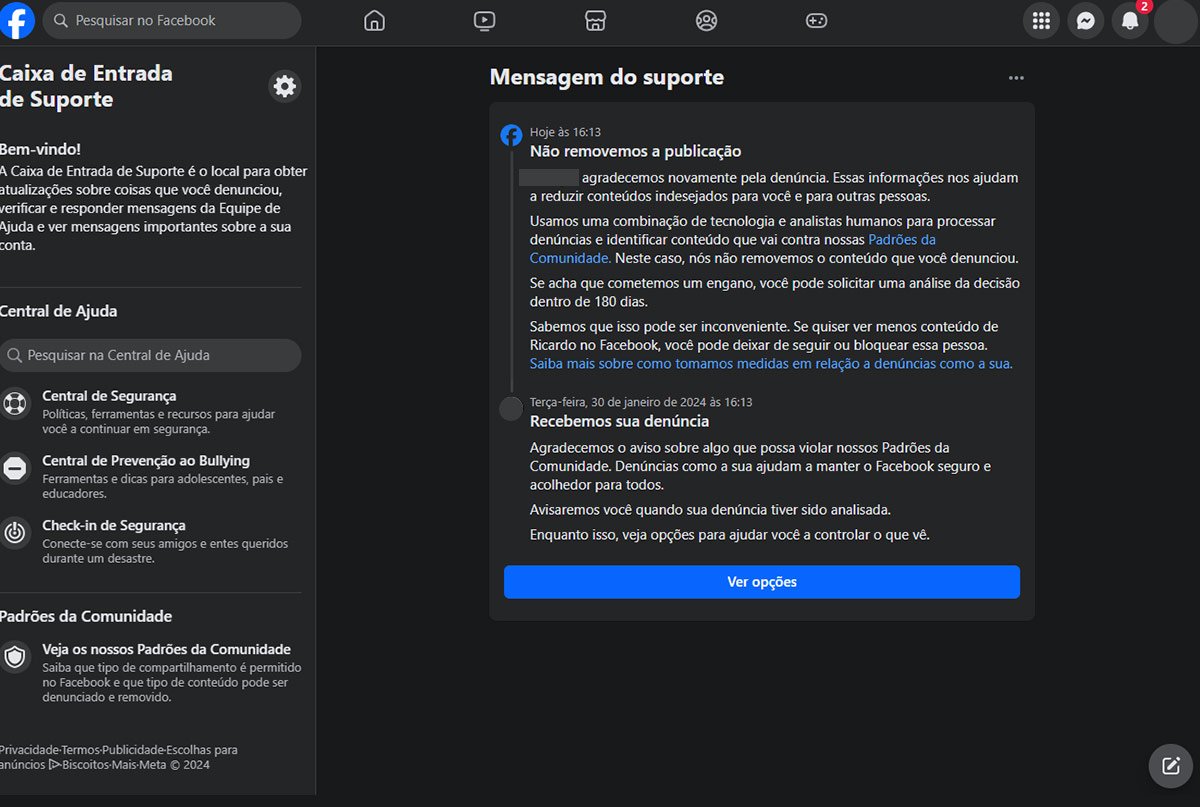Click the Facebook icon beside the 16:13 message

pyautogui.click(x=511, y=135)
